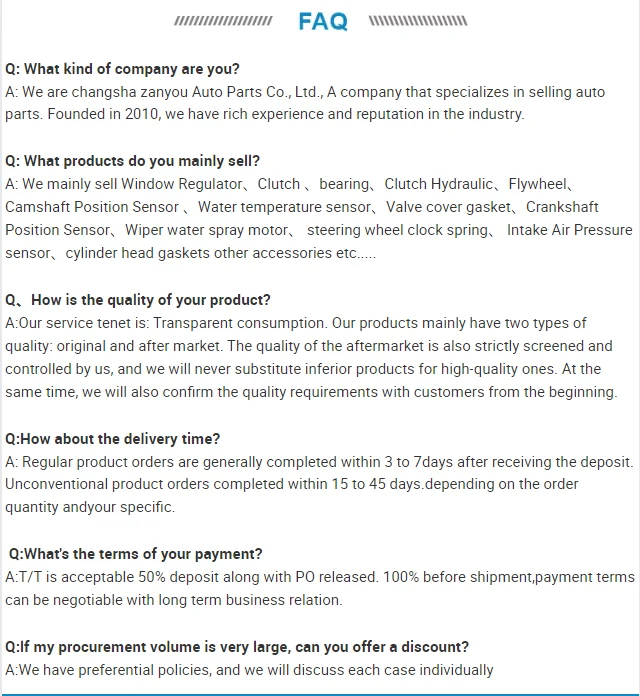Select the question "What kind of company are you?"
Image resolution: width=640 pixels, height=696 pixels.
[122, 69]
